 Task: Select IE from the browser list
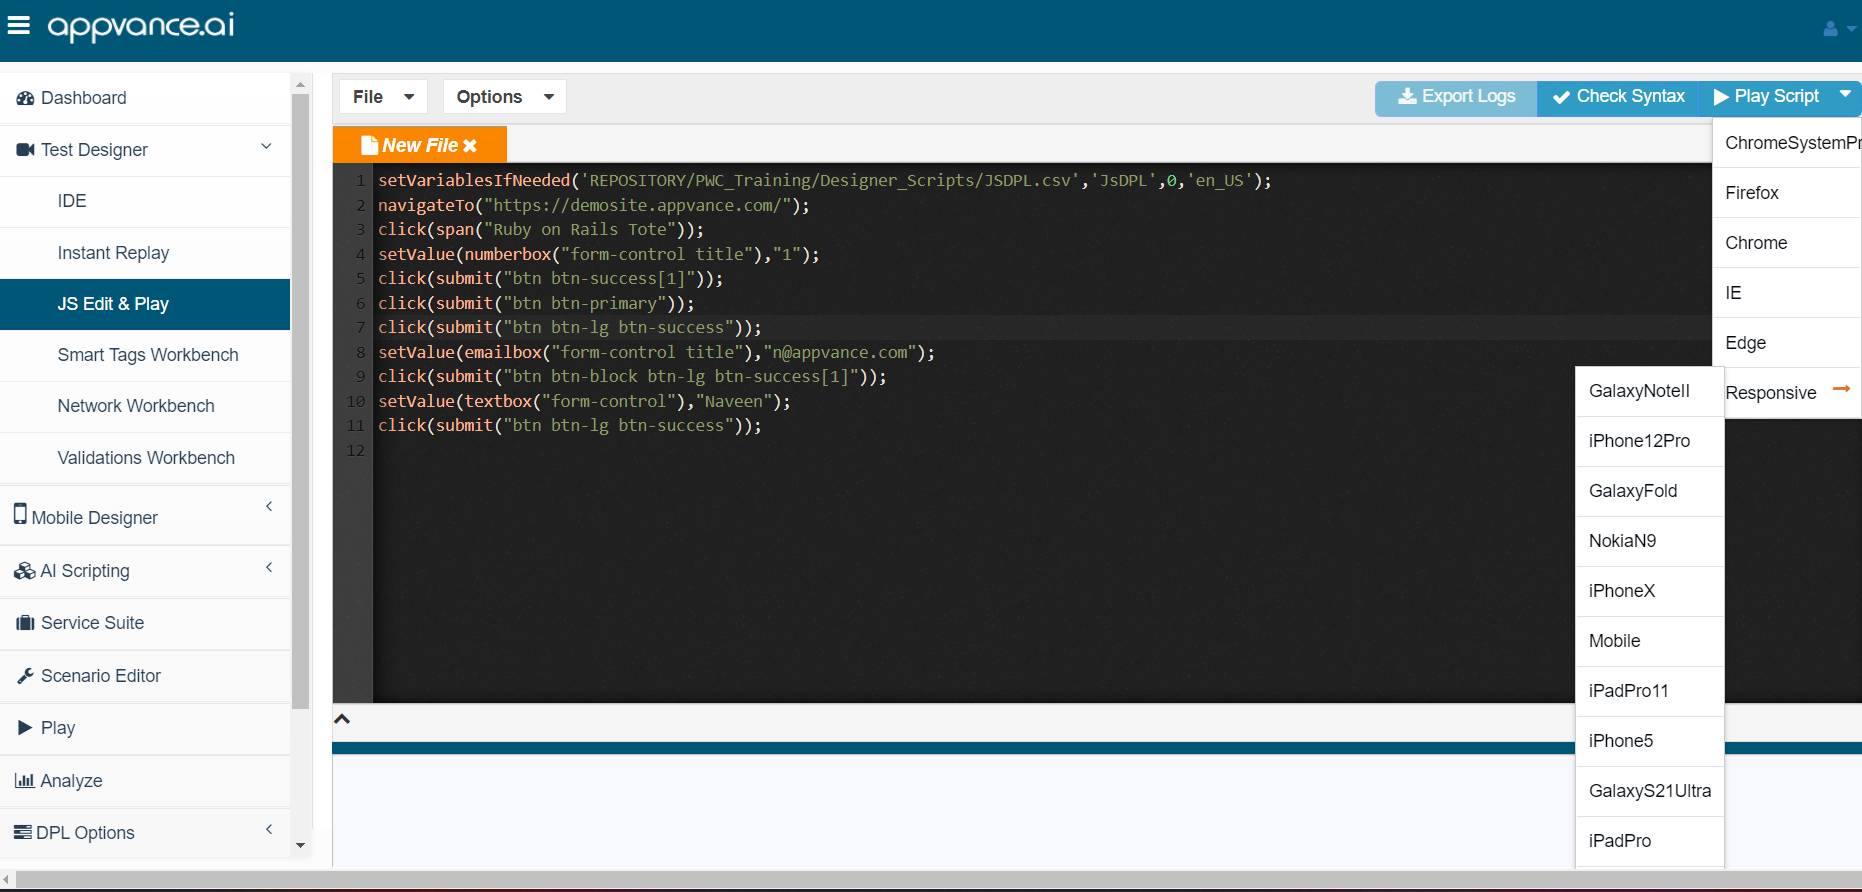pos(1787,293)
